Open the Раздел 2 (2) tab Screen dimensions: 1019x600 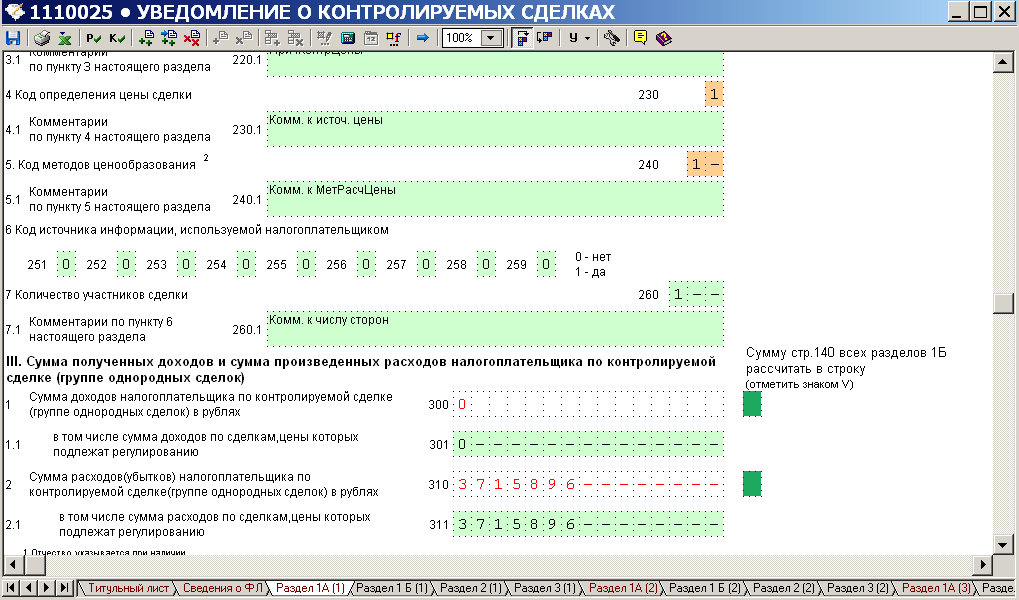tap(783, 588)
